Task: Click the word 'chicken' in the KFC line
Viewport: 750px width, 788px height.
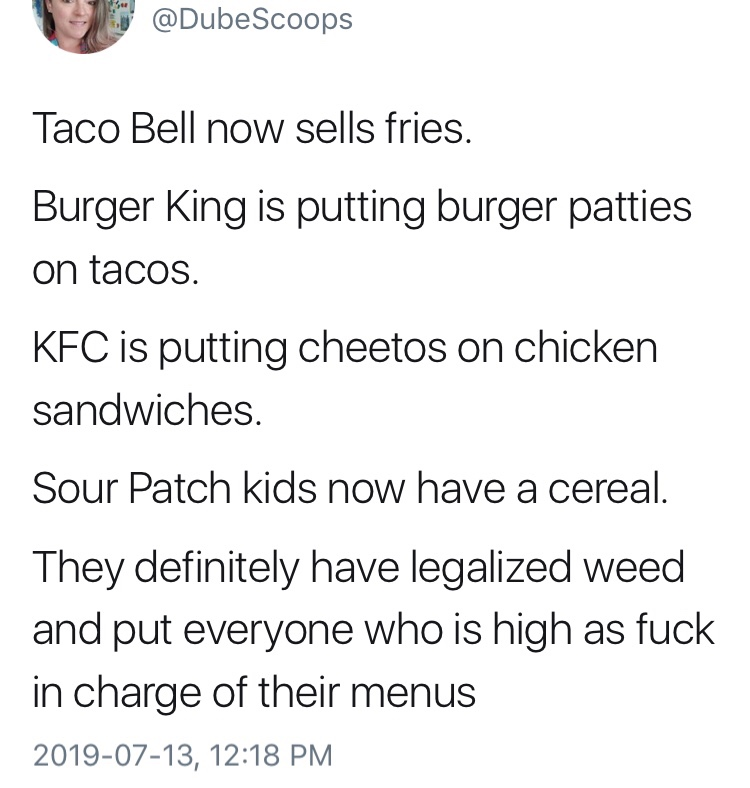Action: (586, 348)
